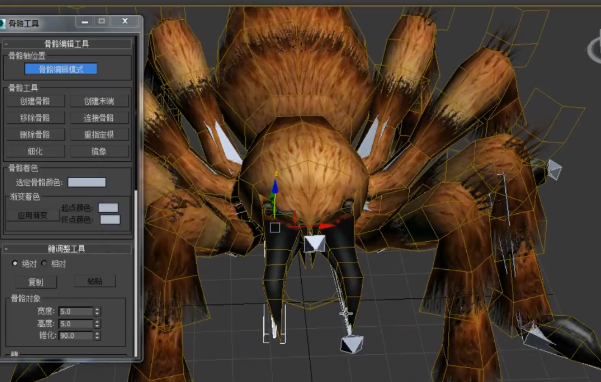
Task: Minimize the 骨骼工具 window
Action: click(x=85, y=21)
